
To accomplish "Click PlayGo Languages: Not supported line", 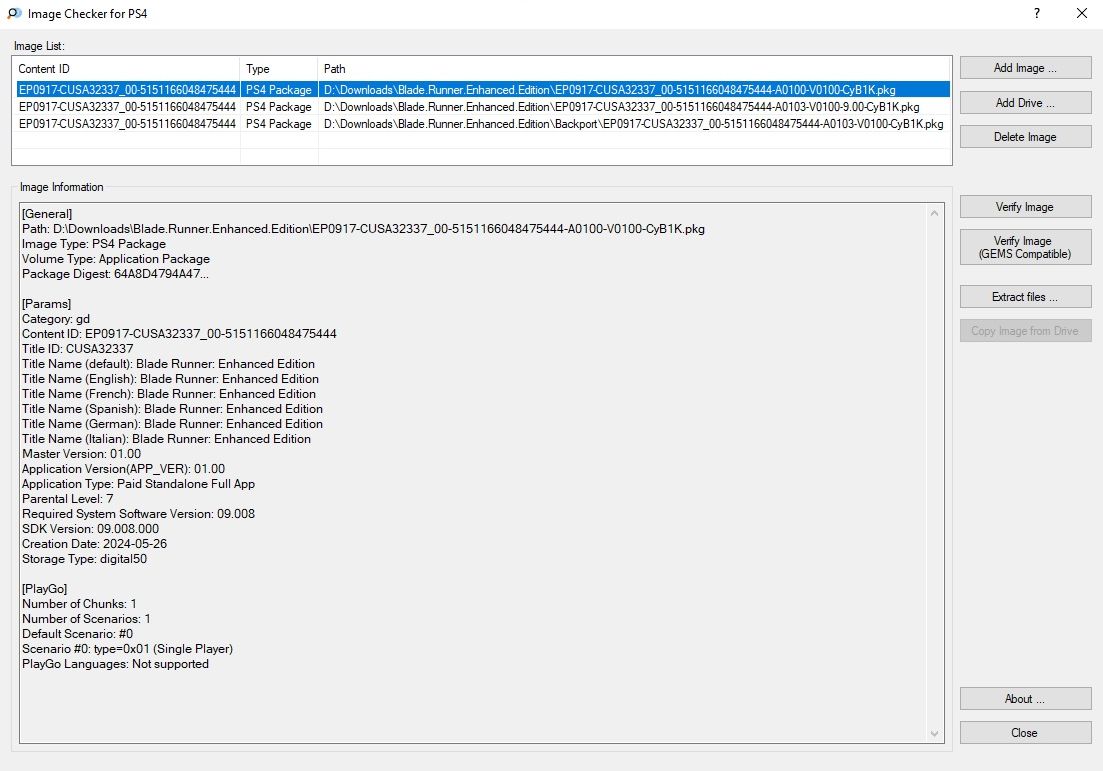I will pos(115,664).
